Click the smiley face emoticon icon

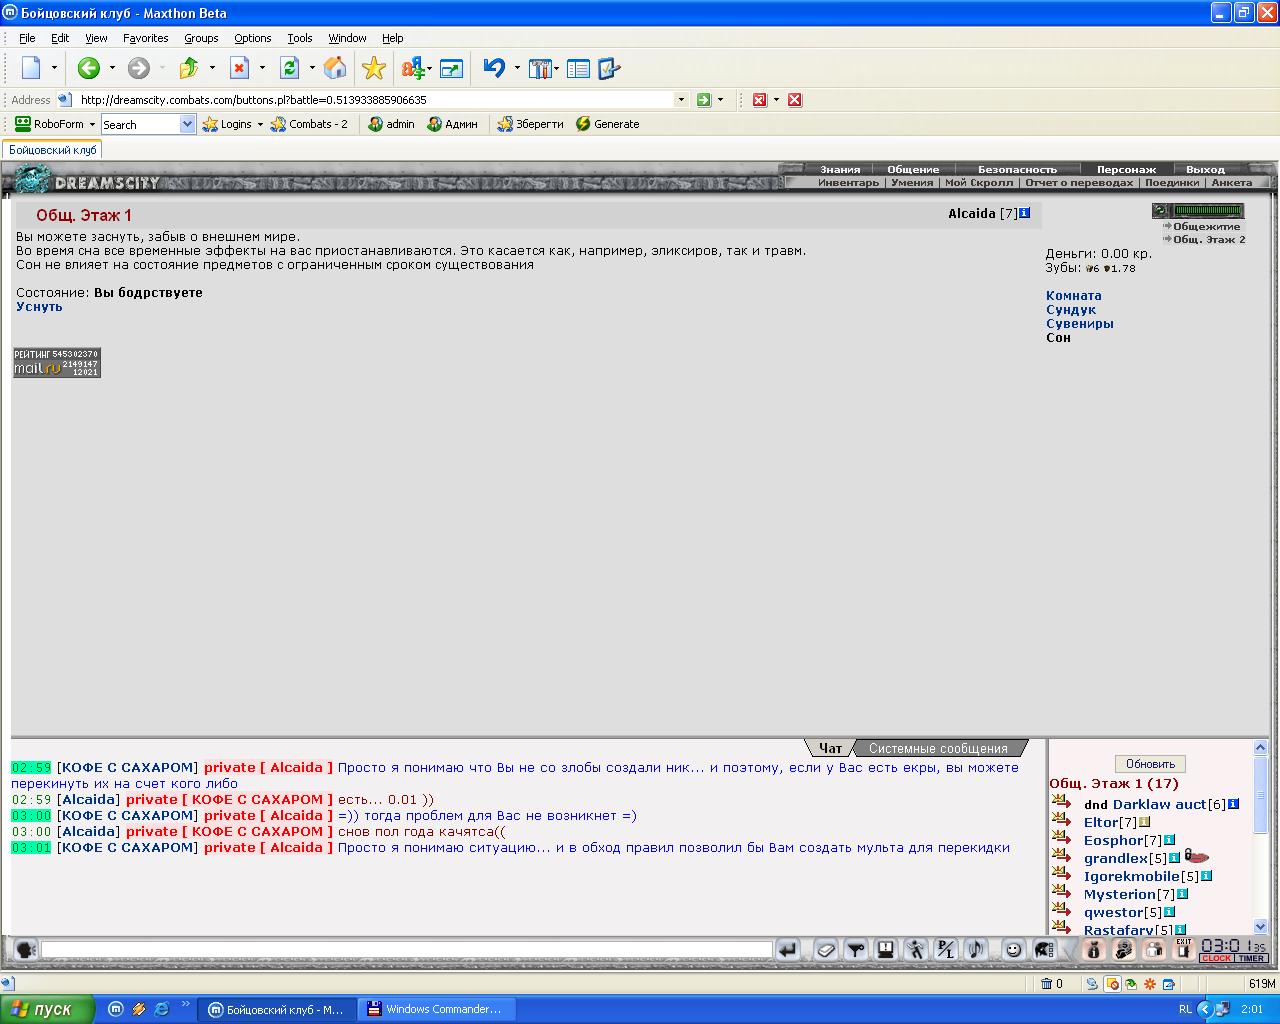pyautogui.click(x=1013, y=950)
